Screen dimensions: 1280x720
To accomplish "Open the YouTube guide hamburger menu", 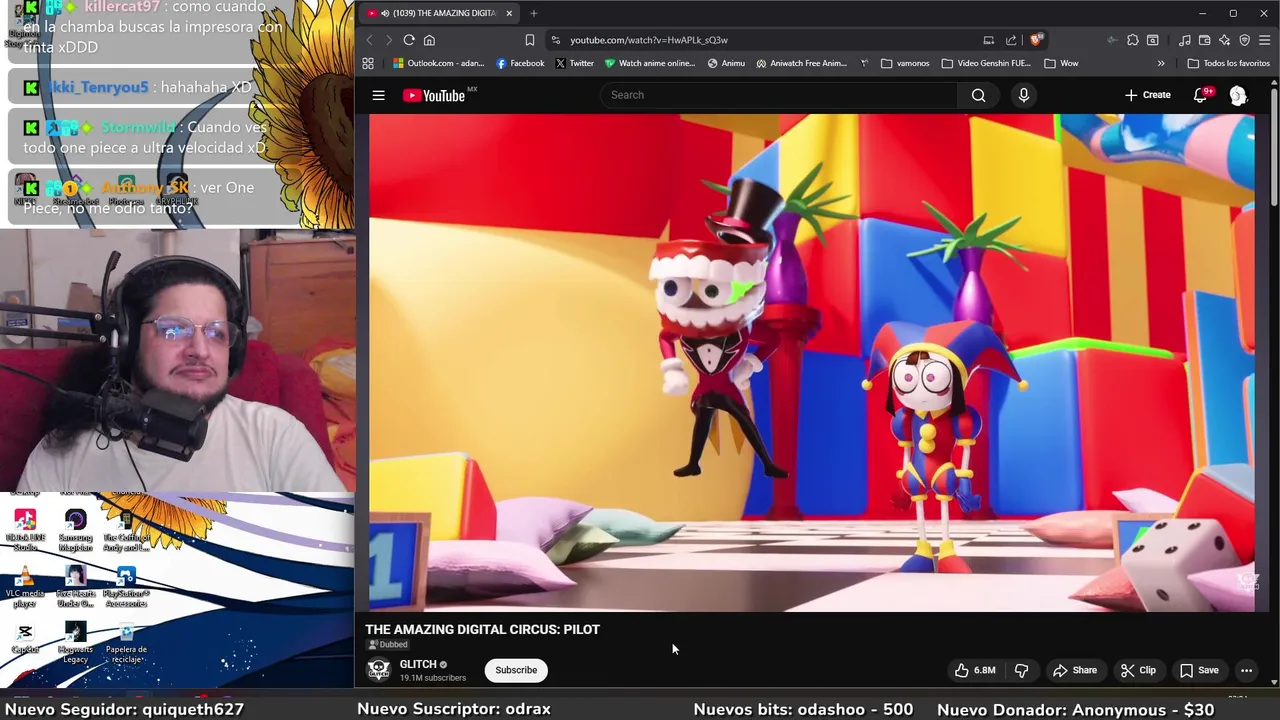I will click(378, 95).
